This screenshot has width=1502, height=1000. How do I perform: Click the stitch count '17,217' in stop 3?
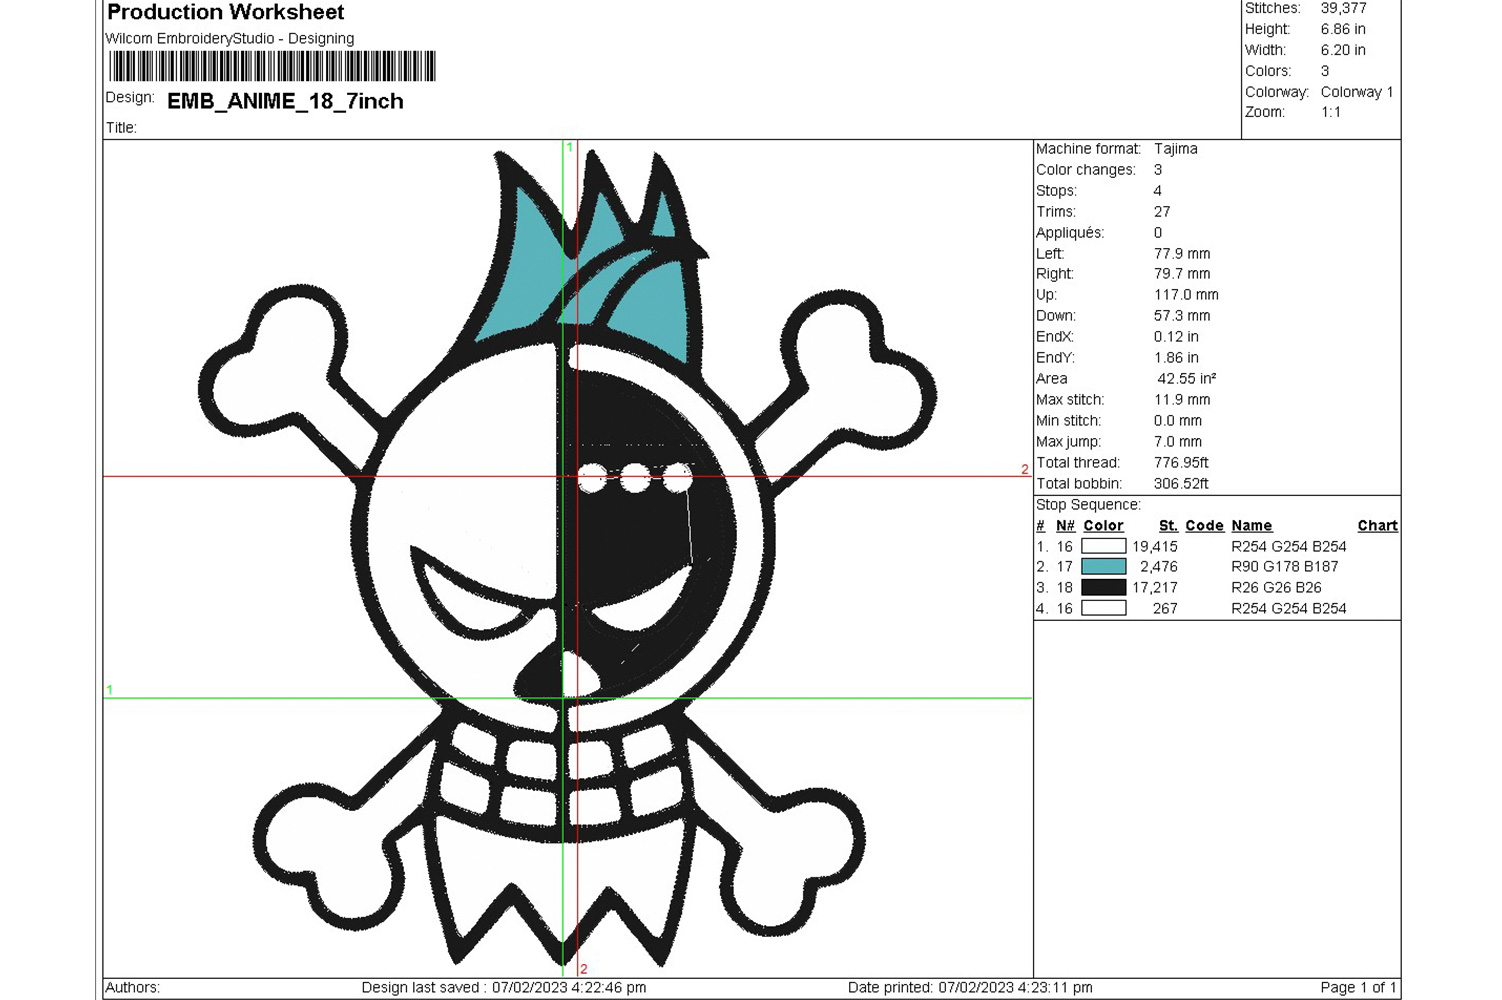click(1155, 588)
